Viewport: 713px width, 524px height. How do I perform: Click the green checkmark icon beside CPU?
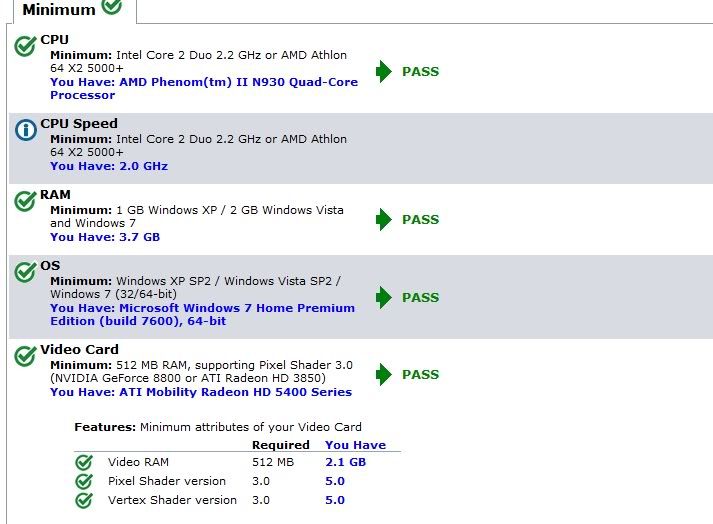(25, 45)
